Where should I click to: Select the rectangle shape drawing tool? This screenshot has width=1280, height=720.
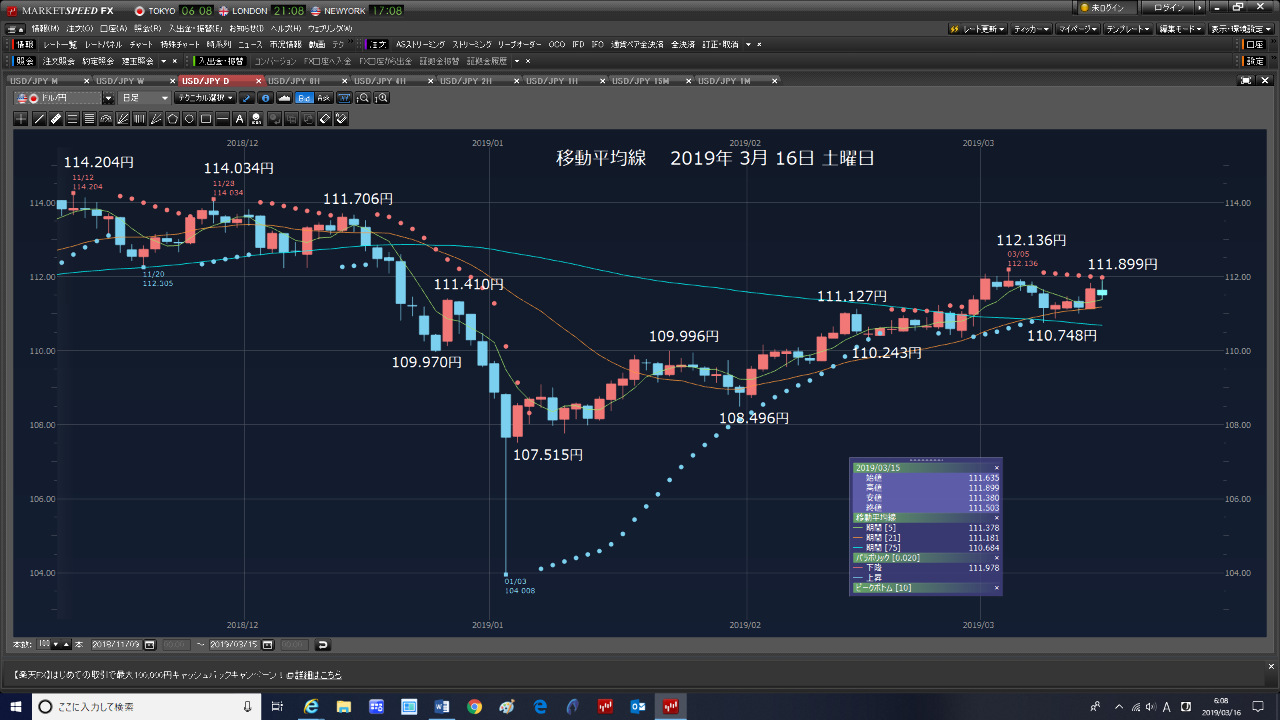206,119
